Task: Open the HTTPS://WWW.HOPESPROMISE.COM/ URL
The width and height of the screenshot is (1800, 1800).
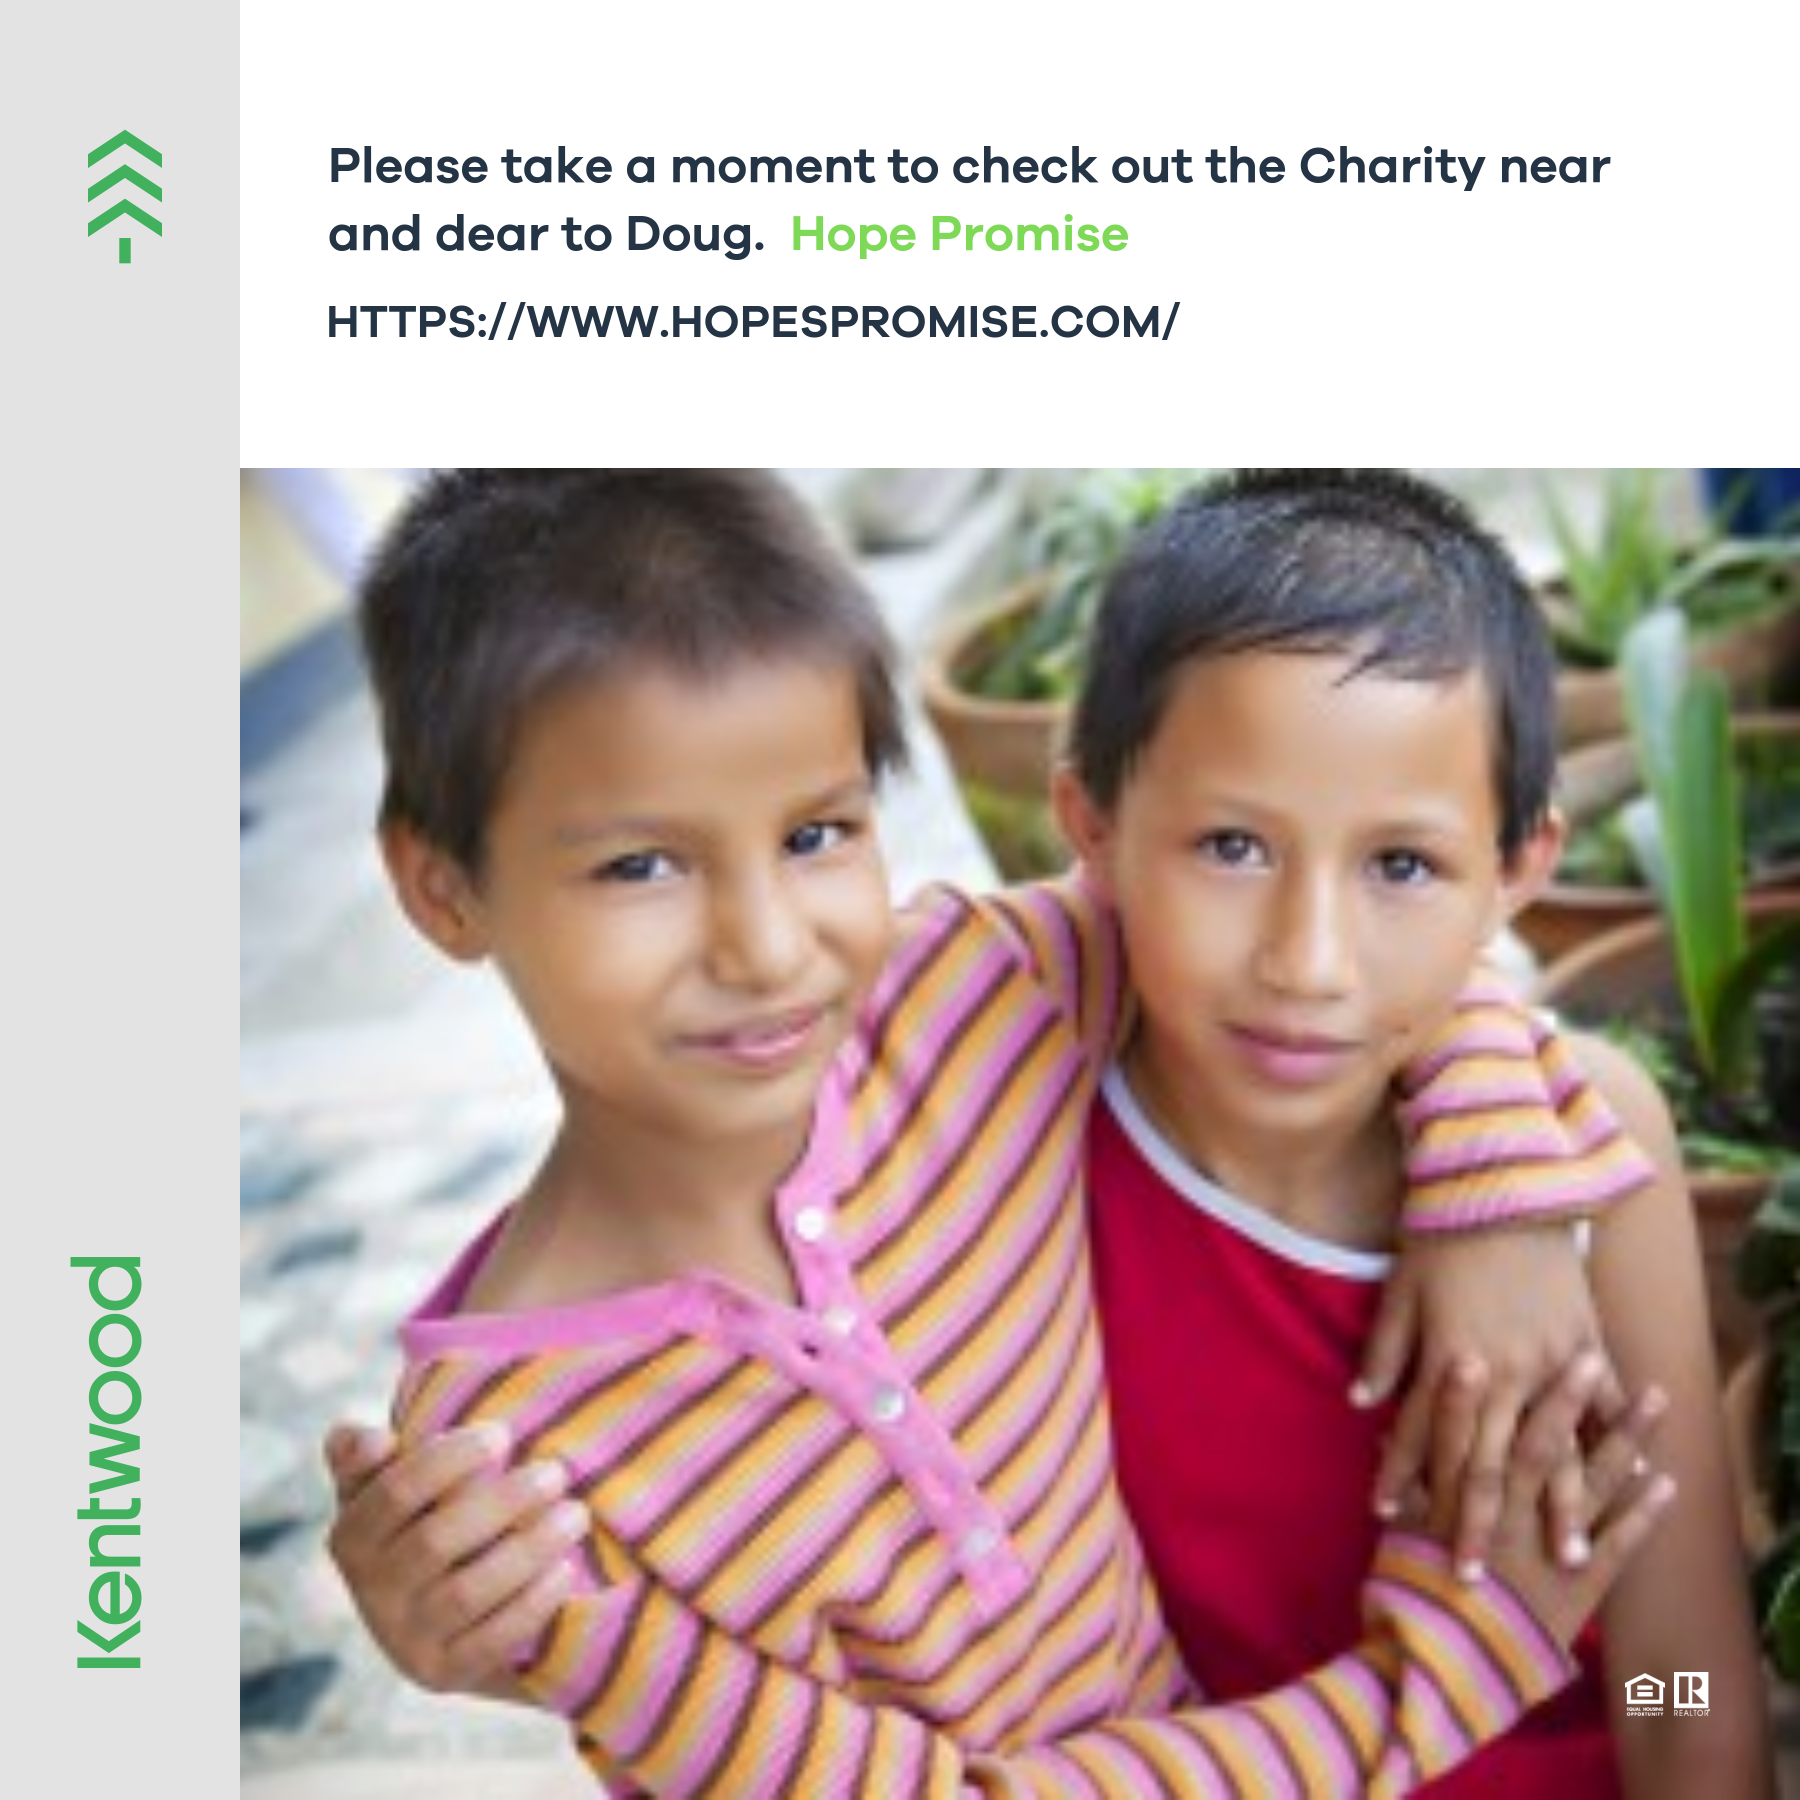Action: point(753,322)
